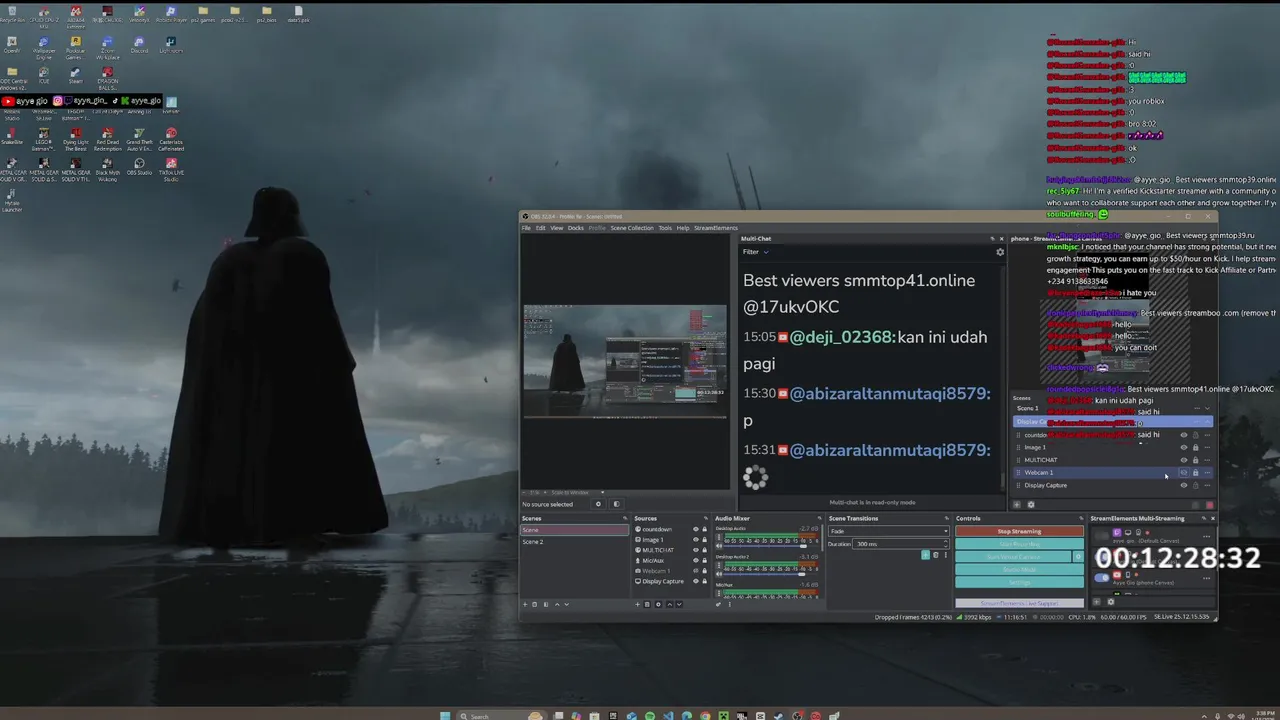Launch the OBS Studio desktop shortcut

[139, 165]
